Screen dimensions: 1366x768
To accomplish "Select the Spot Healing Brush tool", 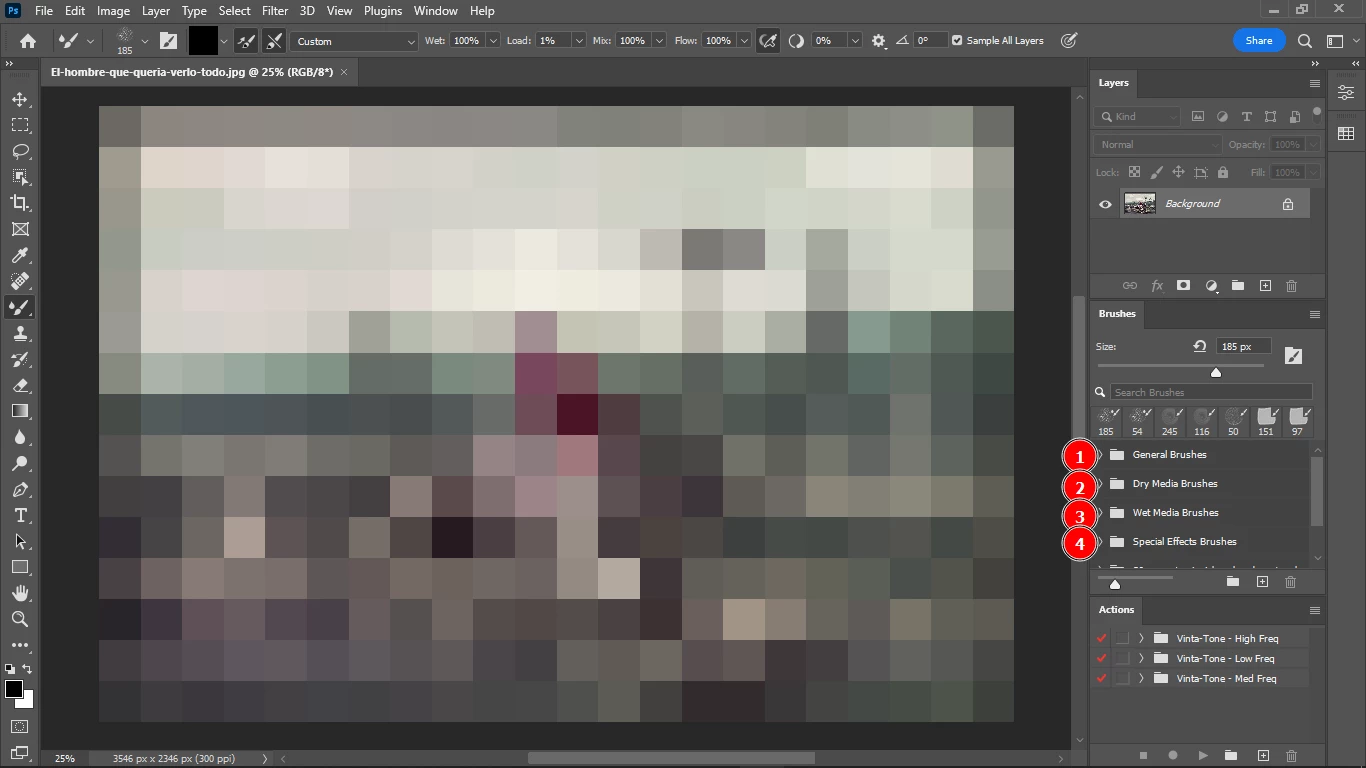I will pyautogui.click(x=20, y=281).
